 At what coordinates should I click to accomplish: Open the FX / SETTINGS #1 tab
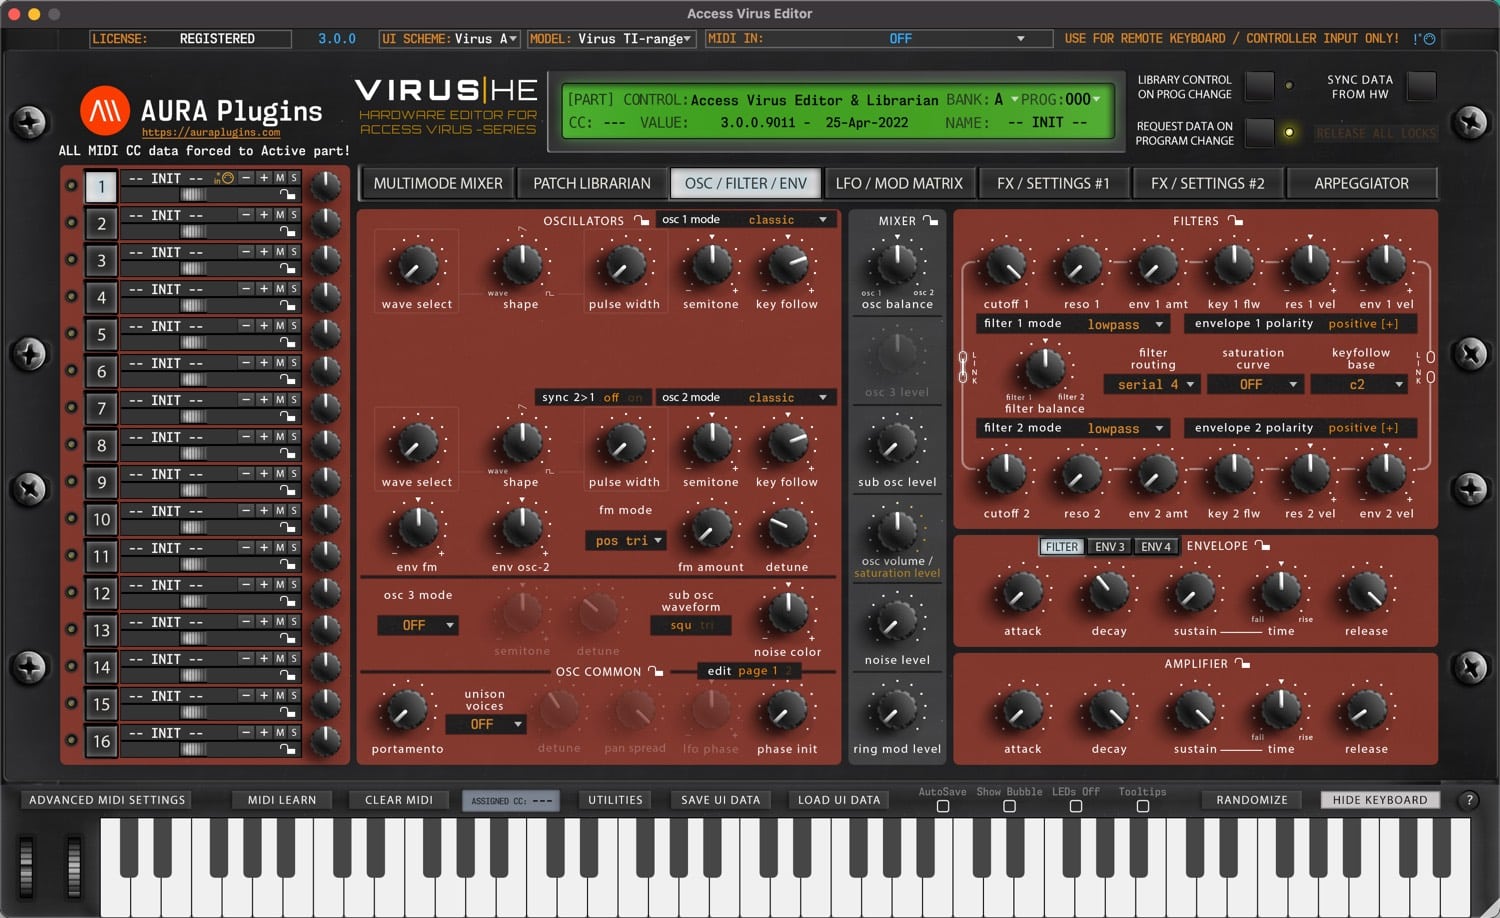[1053, 184]
